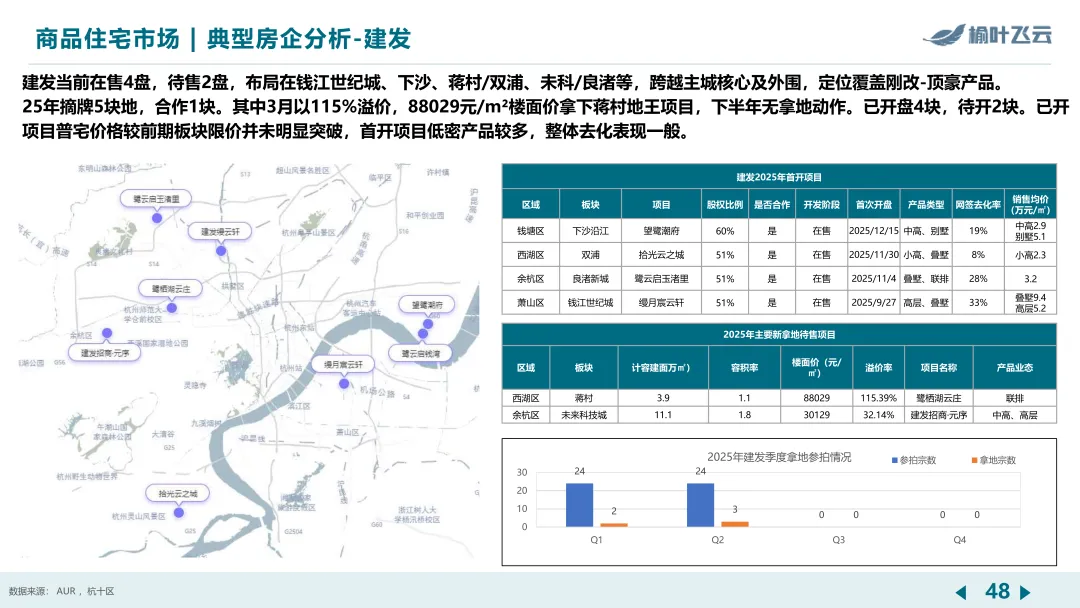Screen dimensions: 1080x608
Task: Click the 榆叶飞云 feather logo
Action: click(x=988, y=34)
